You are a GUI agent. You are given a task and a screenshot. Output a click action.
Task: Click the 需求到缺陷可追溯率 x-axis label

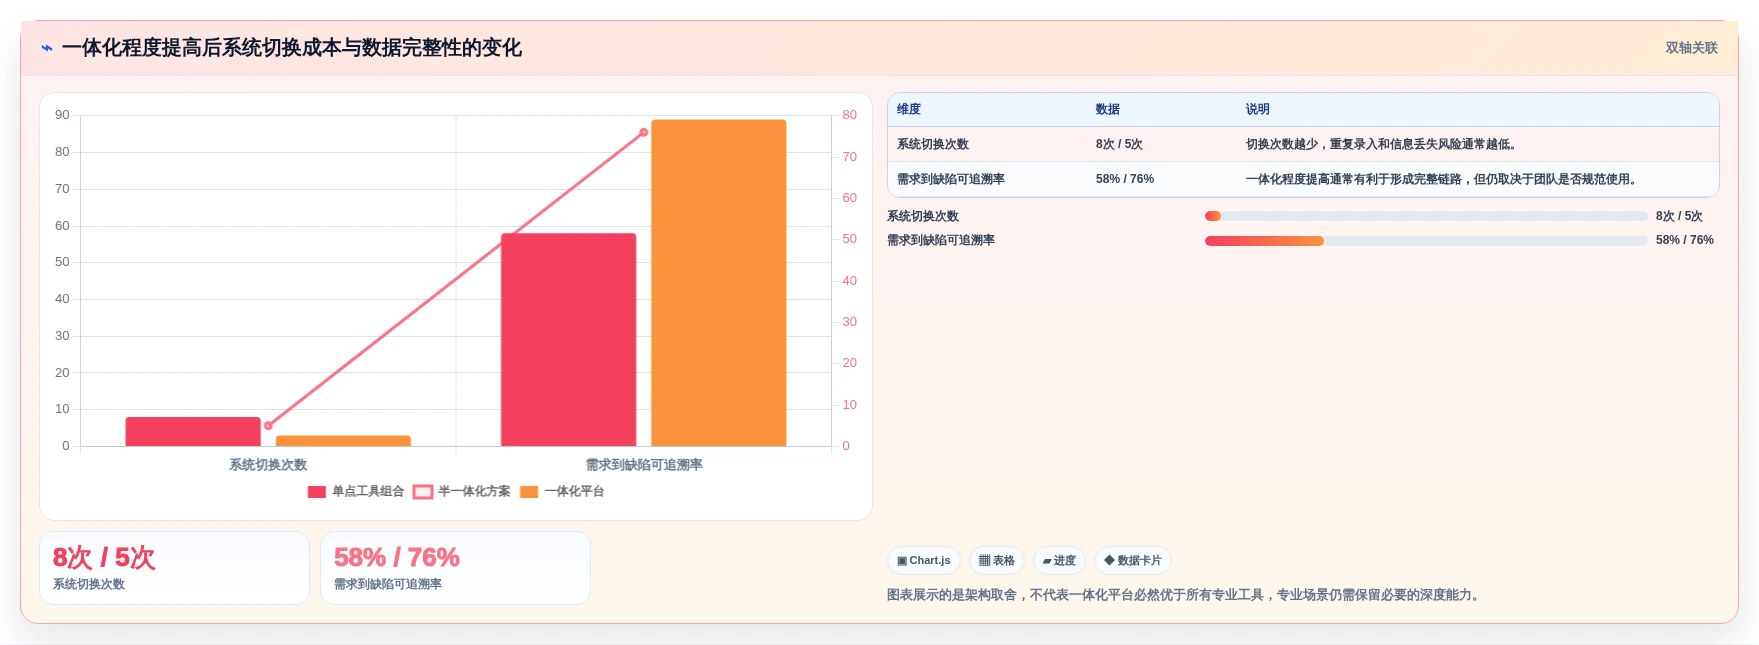click(x=644, y=465)
